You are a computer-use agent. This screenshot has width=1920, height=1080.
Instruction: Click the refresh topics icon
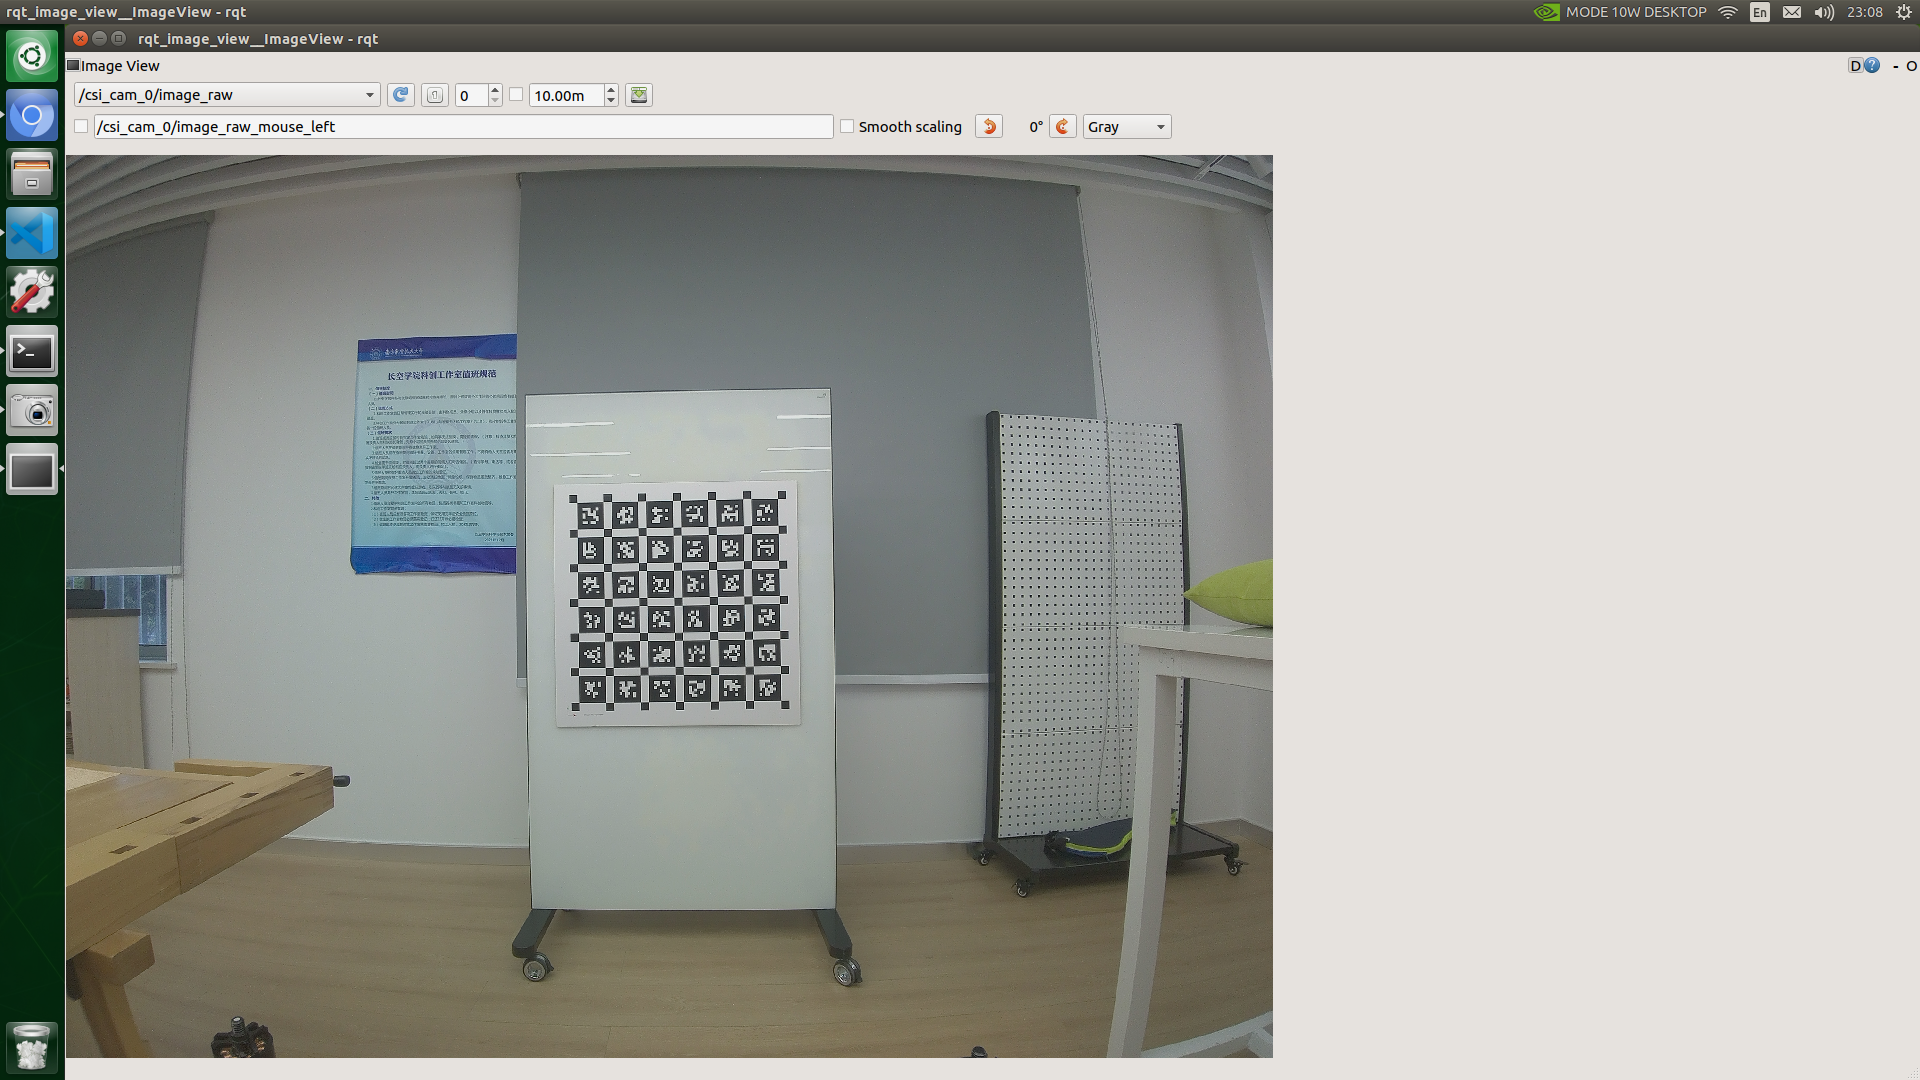click(x=400, y=95)
